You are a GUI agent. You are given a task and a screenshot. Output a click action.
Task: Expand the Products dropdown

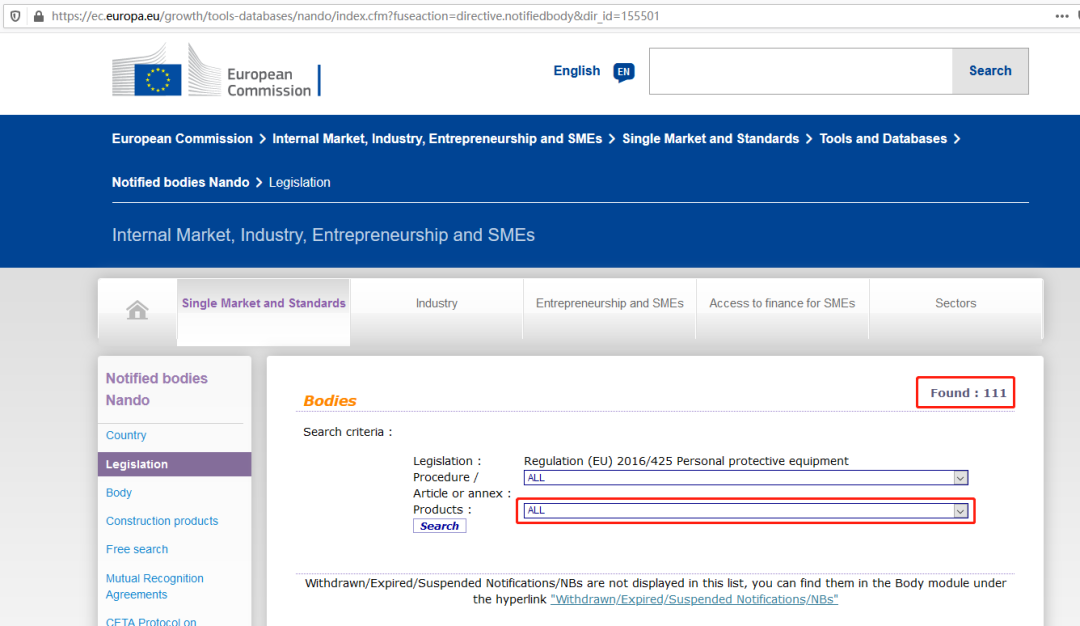pyautogui.click(x=746, y=511)
